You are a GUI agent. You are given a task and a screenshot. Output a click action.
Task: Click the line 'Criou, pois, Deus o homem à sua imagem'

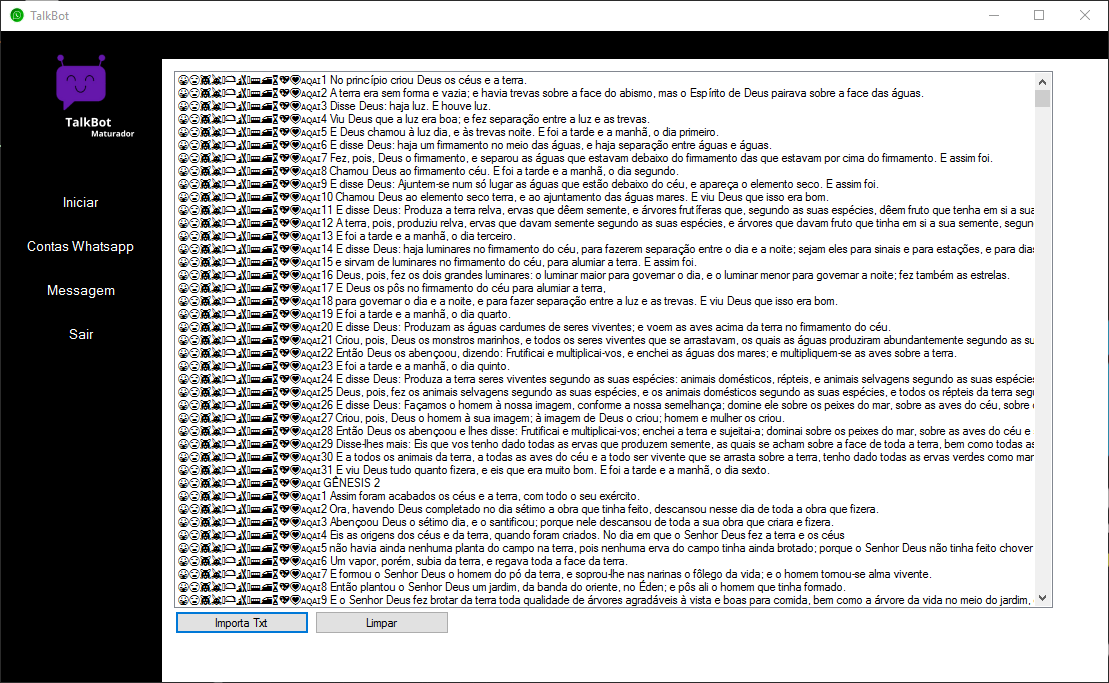coord(482,418)
